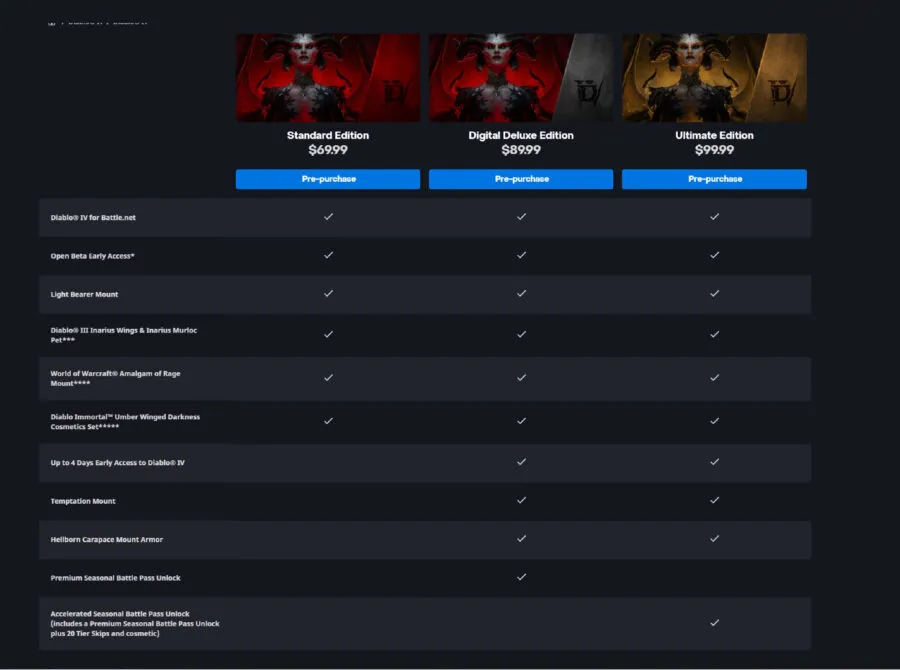Click Ultimate checkmark for Hellborn Carapace Mount Armor
This screenshot has width=900, height=670.
[x=714, y=538]
